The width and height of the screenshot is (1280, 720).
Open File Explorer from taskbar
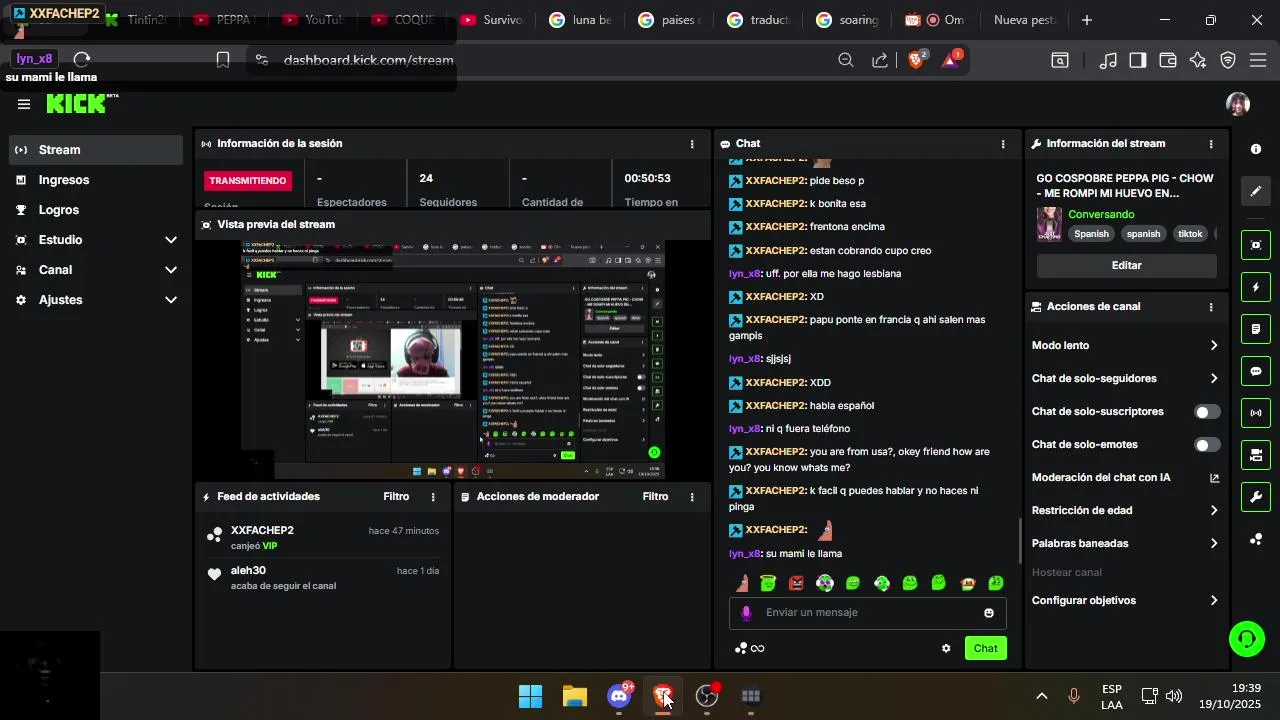pos(574,696)
